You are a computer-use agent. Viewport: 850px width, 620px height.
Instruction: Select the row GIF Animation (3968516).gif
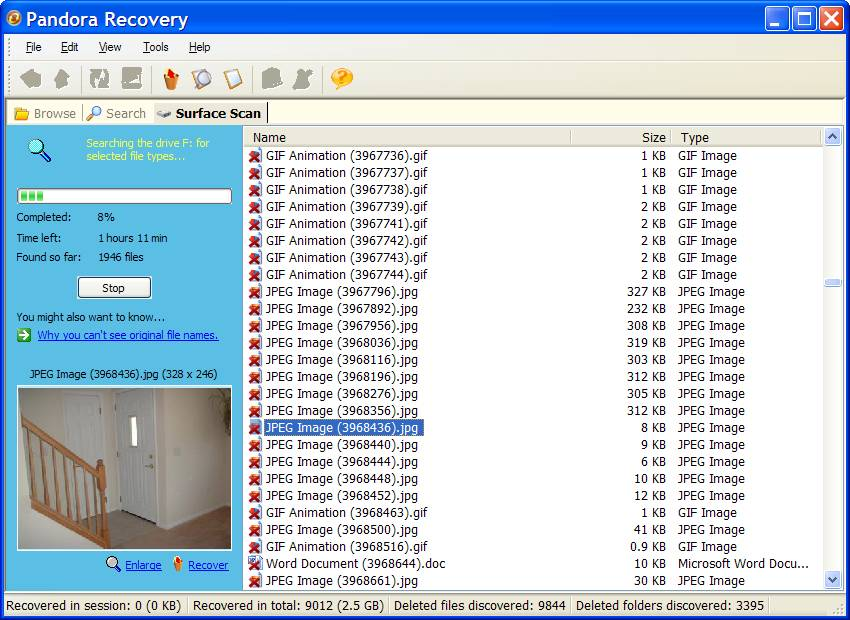tap(534, 547)
